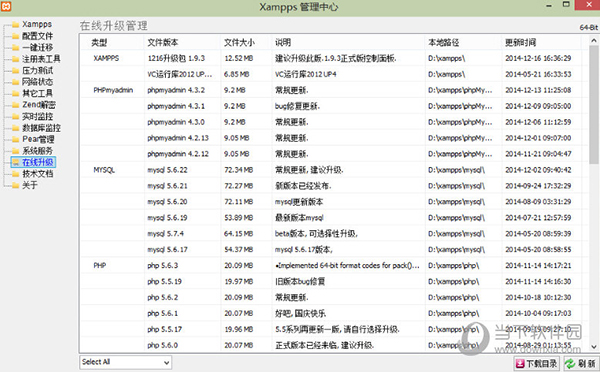Click the description 好吧, 国庆快乐.

point(300,313)
